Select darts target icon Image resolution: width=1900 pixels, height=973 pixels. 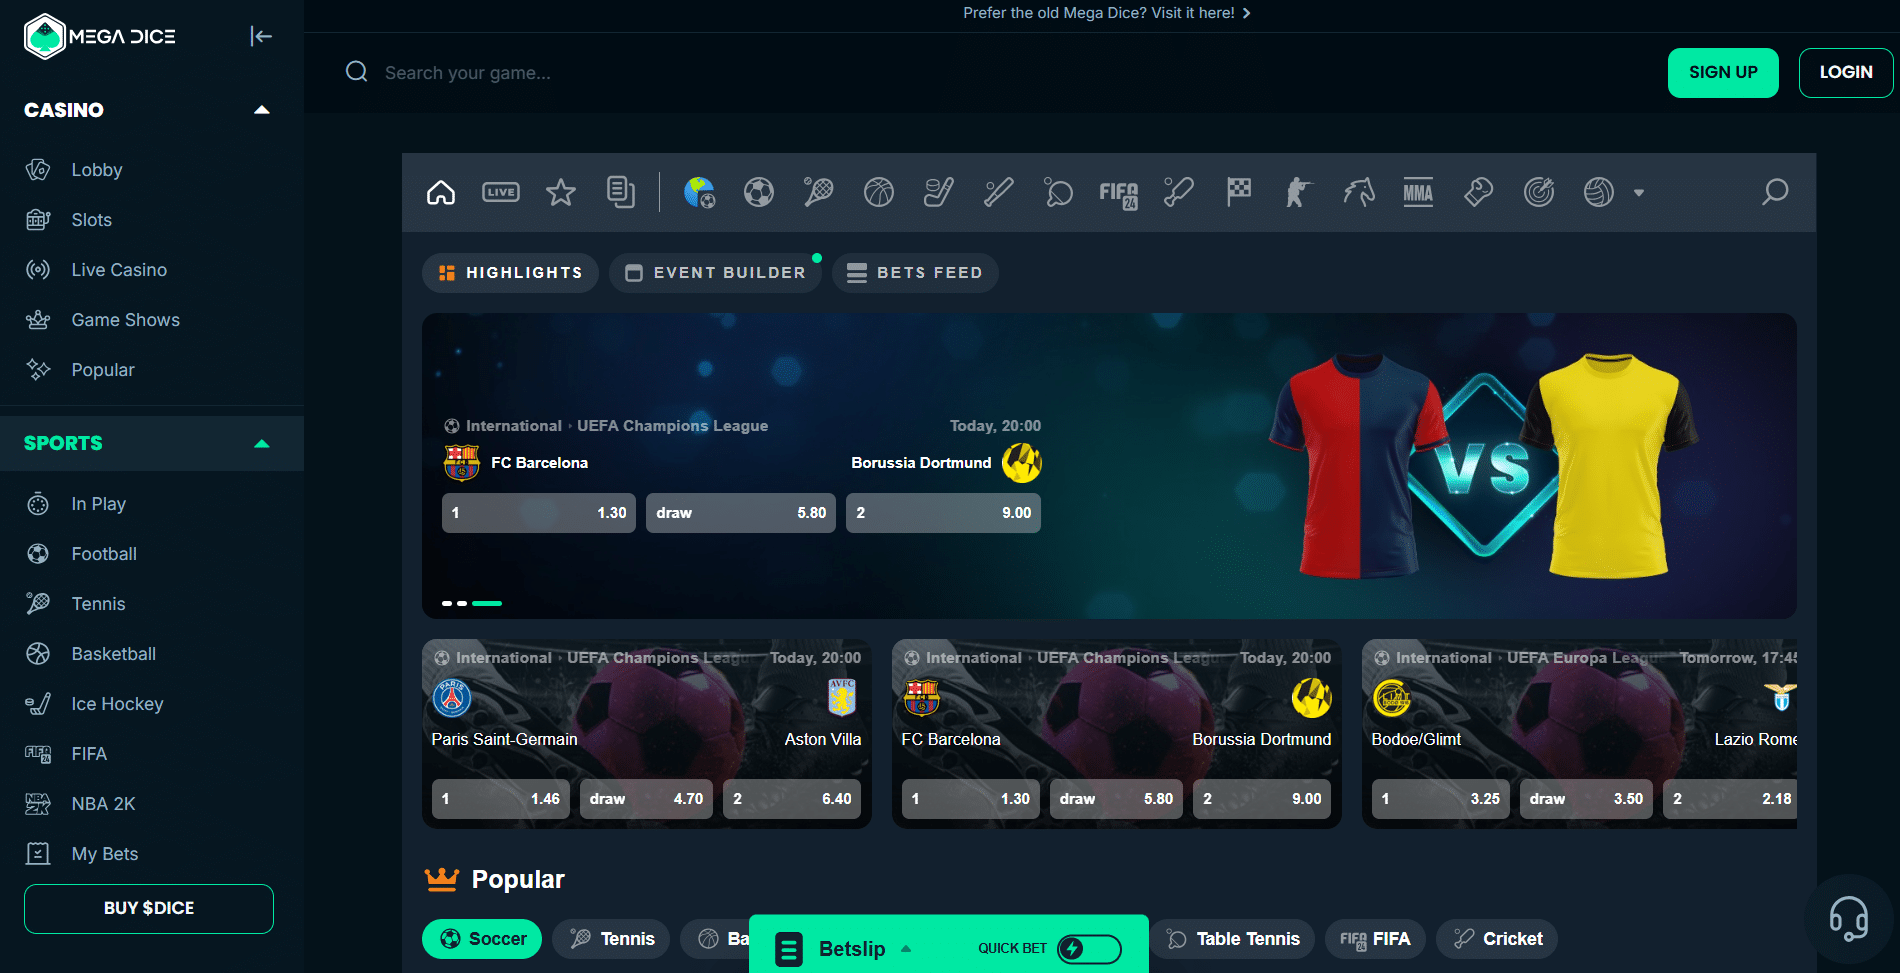point(1539,192)
